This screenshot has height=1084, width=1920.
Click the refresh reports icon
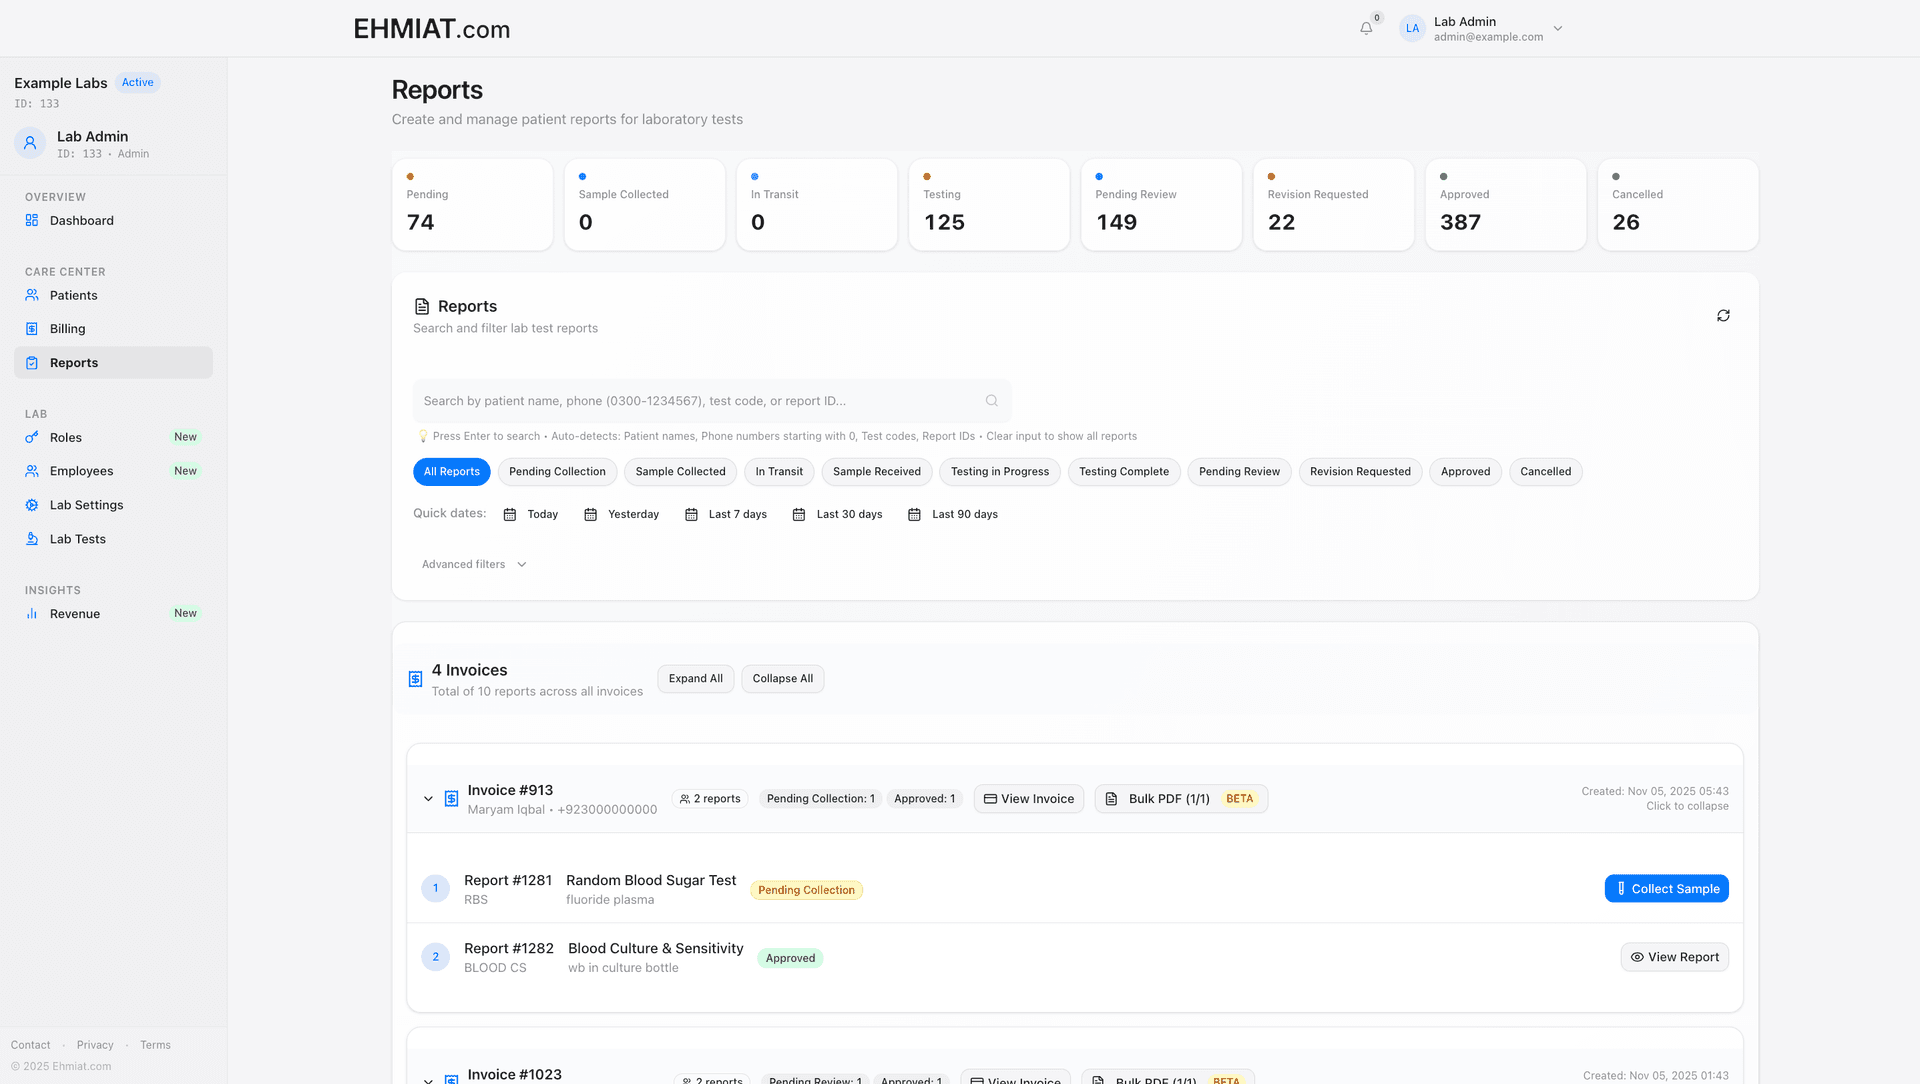click(x=1723, y=316)
